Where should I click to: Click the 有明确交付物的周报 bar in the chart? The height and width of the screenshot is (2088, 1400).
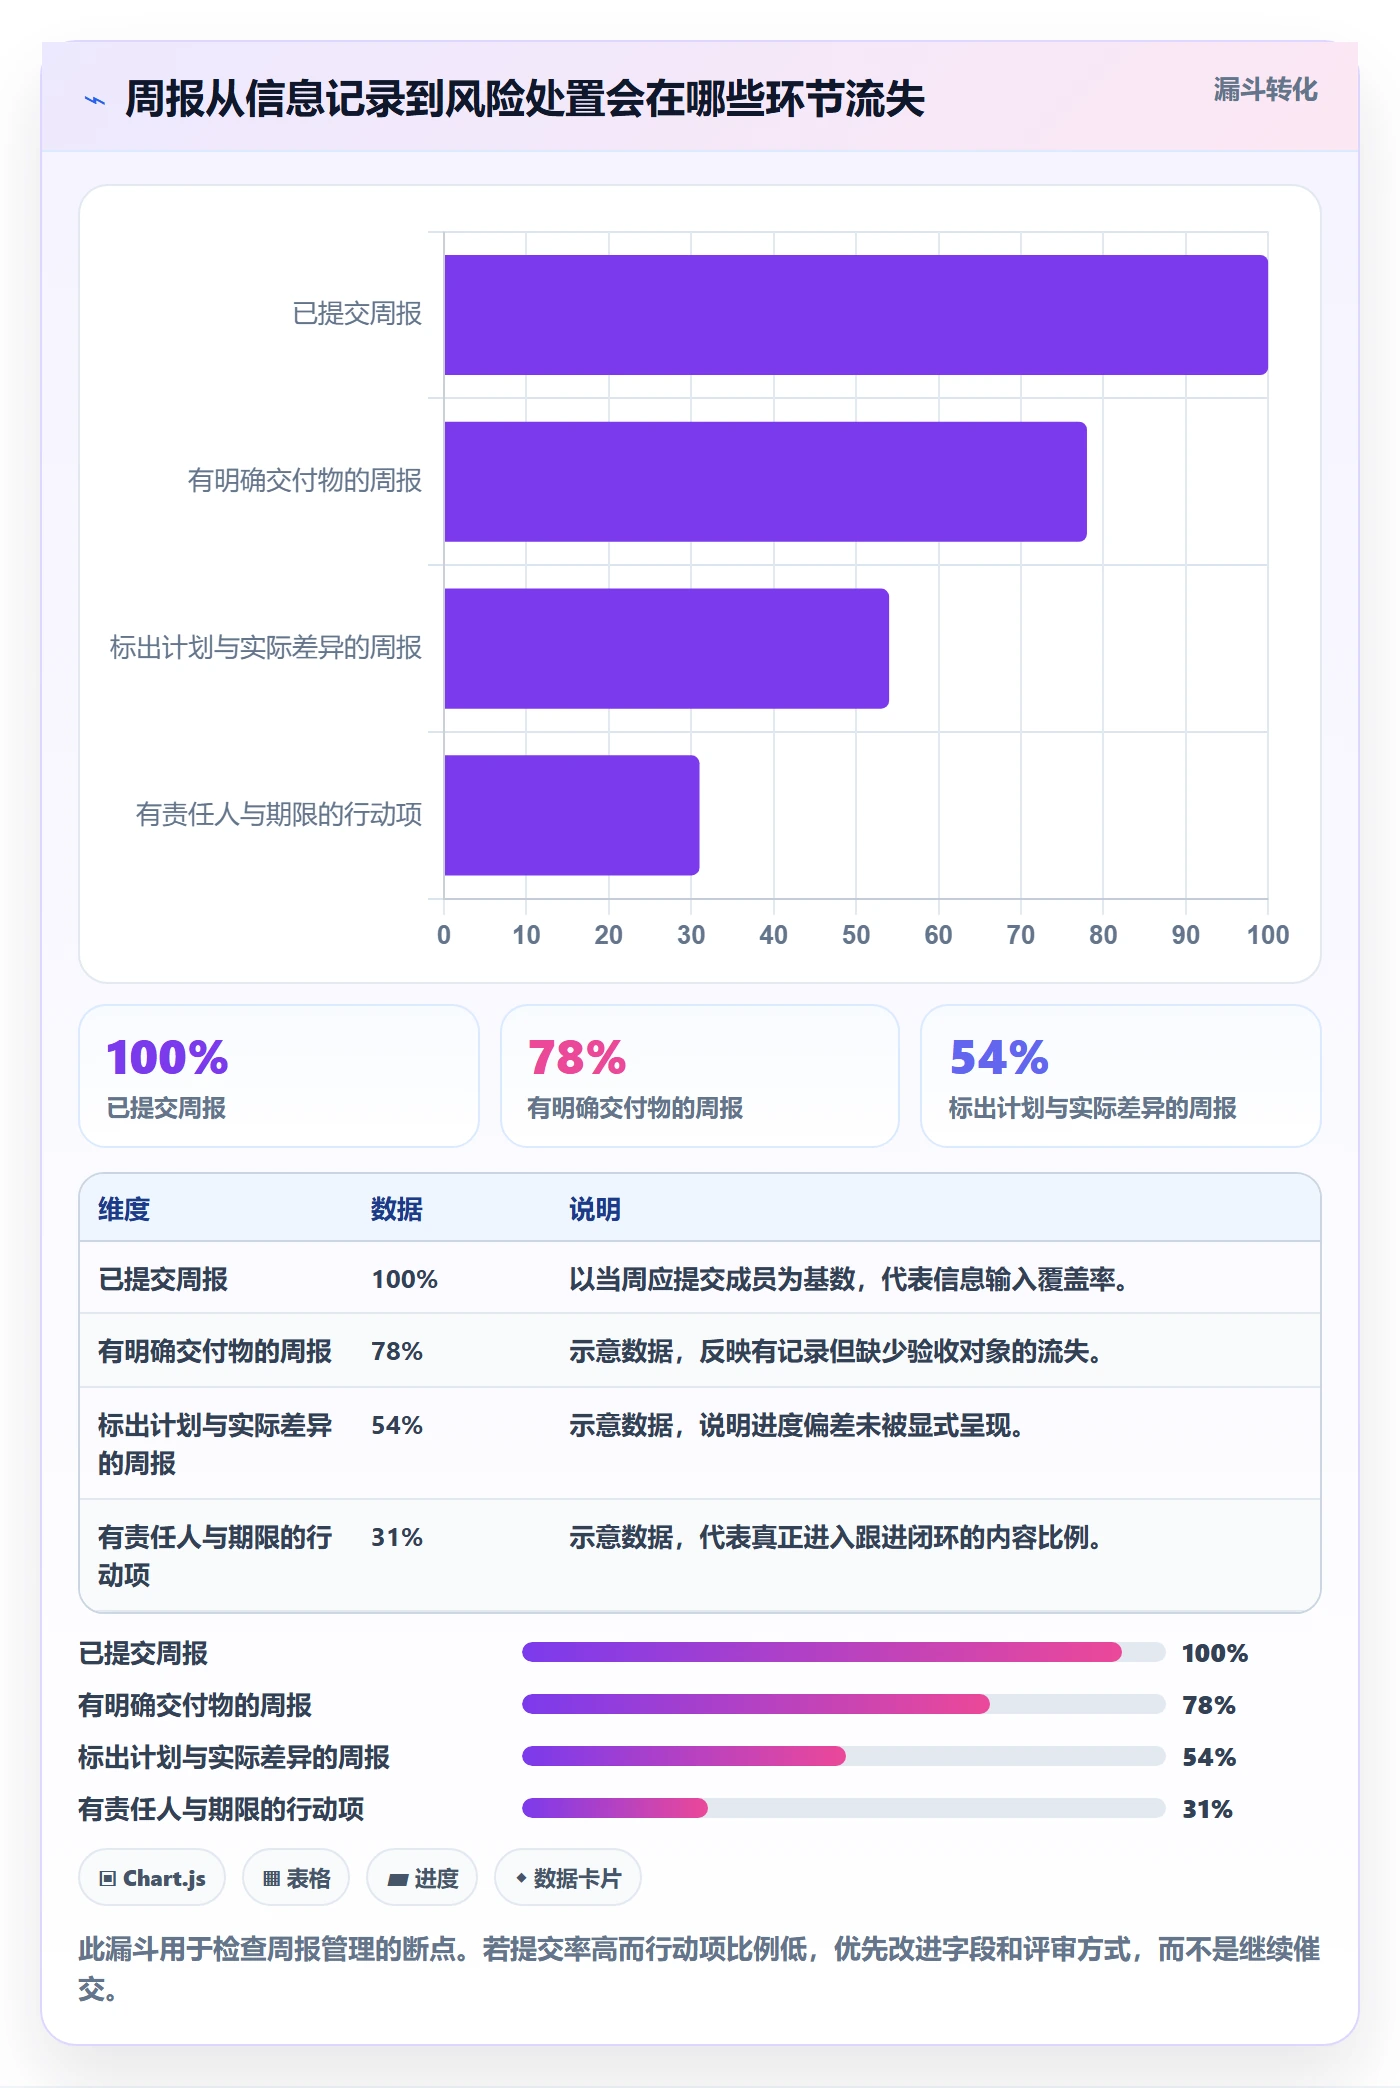pos(765,482)
